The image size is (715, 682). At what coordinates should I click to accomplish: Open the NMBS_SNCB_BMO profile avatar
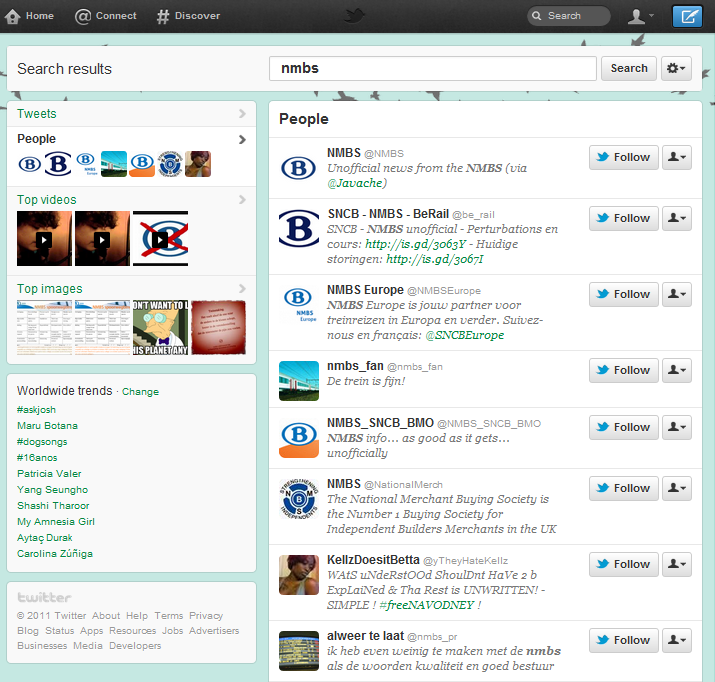coord(298,435)
